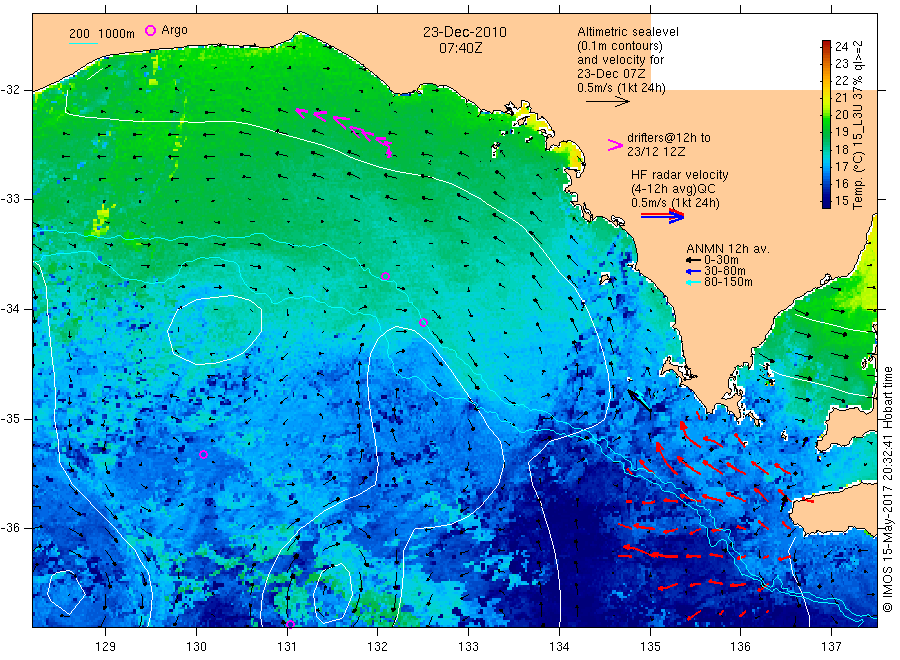Click the Argo float marker at 131°E on bottom edge
Image resolution: width=900 pixels, height=660 pixels.
pyautogui.click(x=290, y=624)
